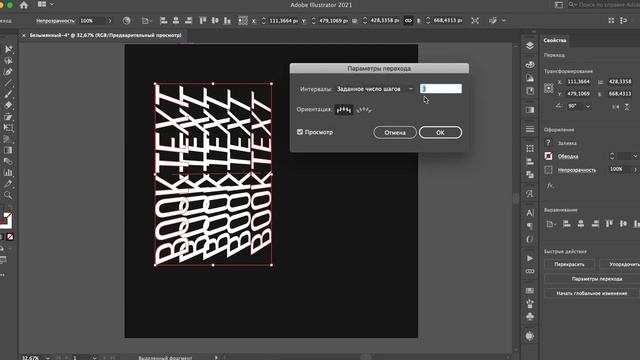Select the Безымянный-4 document tab

(105, 36)
